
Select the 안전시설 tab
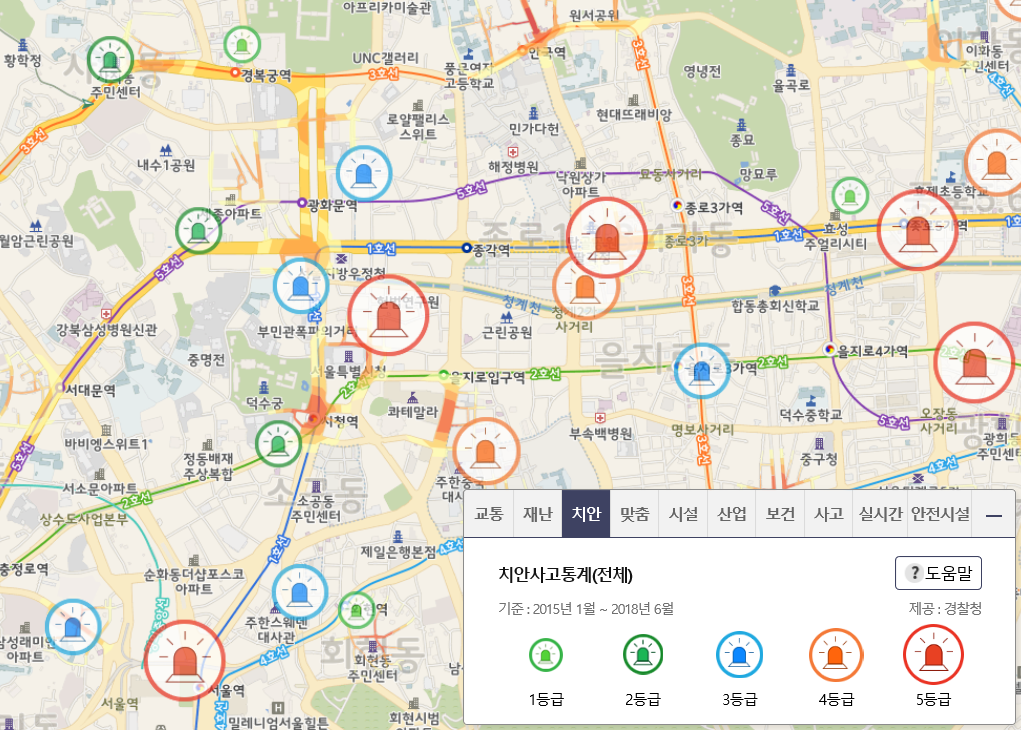pyautogui.click(x=940, y=515)
